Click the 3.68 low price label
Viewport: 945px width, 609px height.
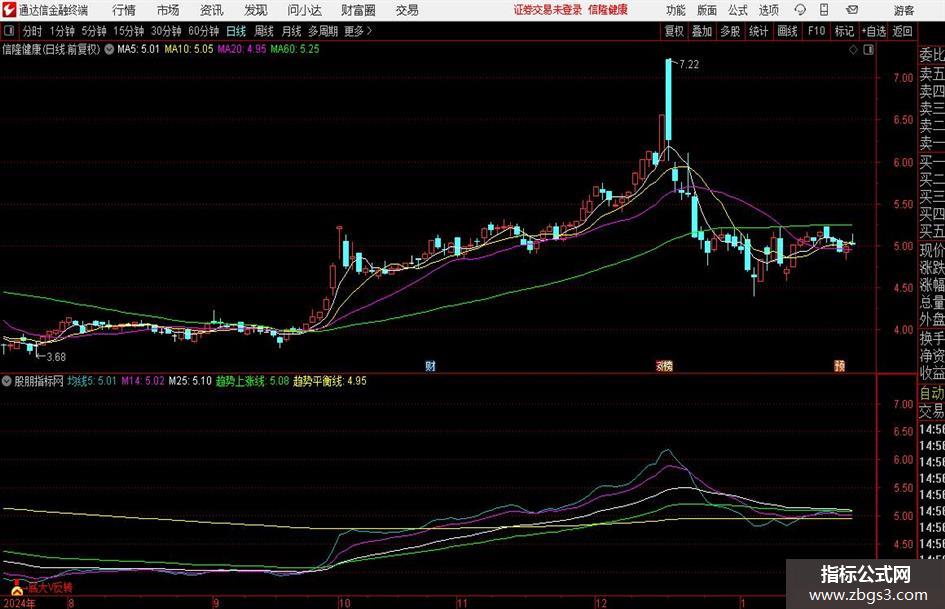pyautogui.click(x=56, y=357)
